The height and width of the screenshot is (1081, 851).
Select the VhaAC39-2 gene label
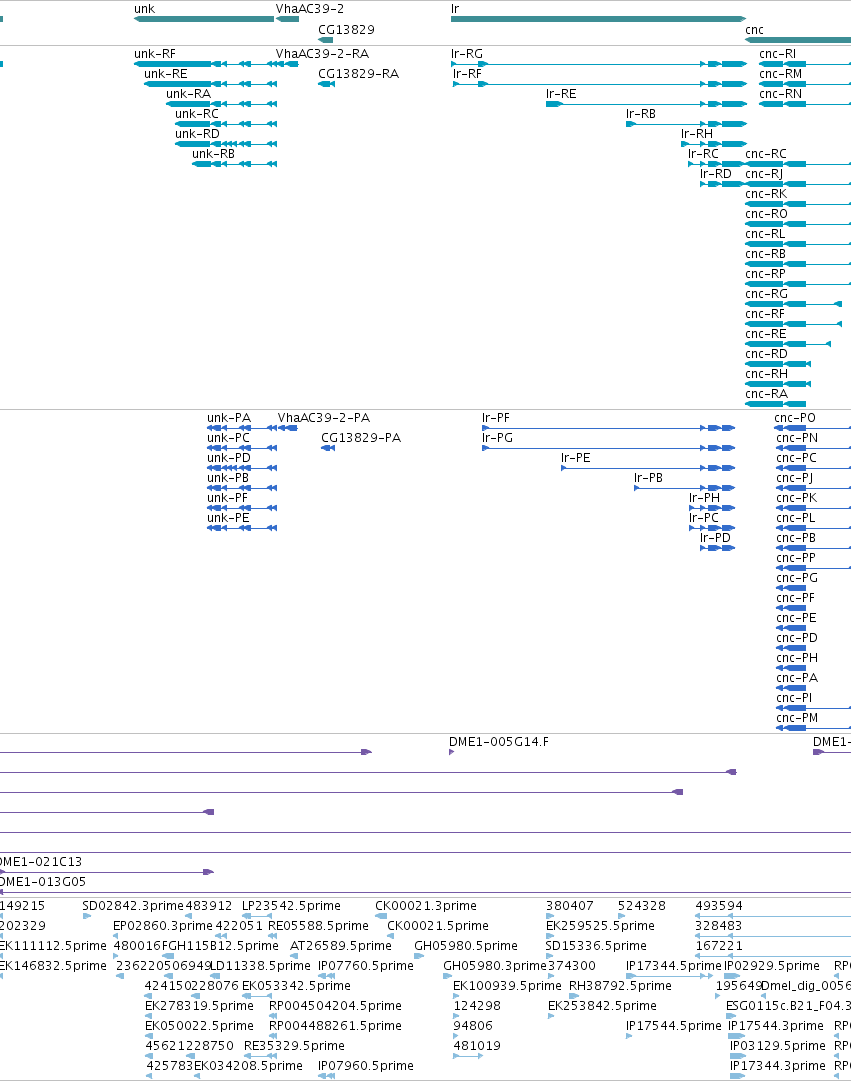[310, 9]
